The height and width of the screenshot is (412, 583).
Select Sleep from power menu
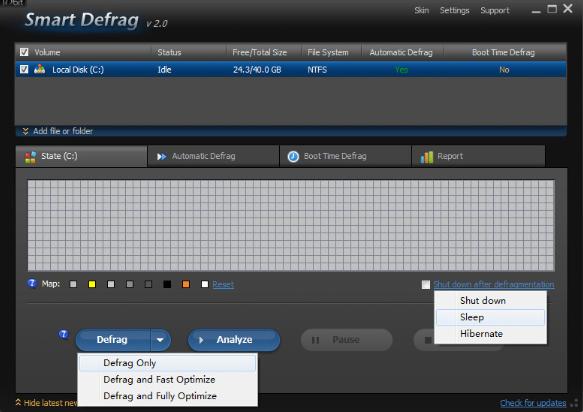coord(490,317)
